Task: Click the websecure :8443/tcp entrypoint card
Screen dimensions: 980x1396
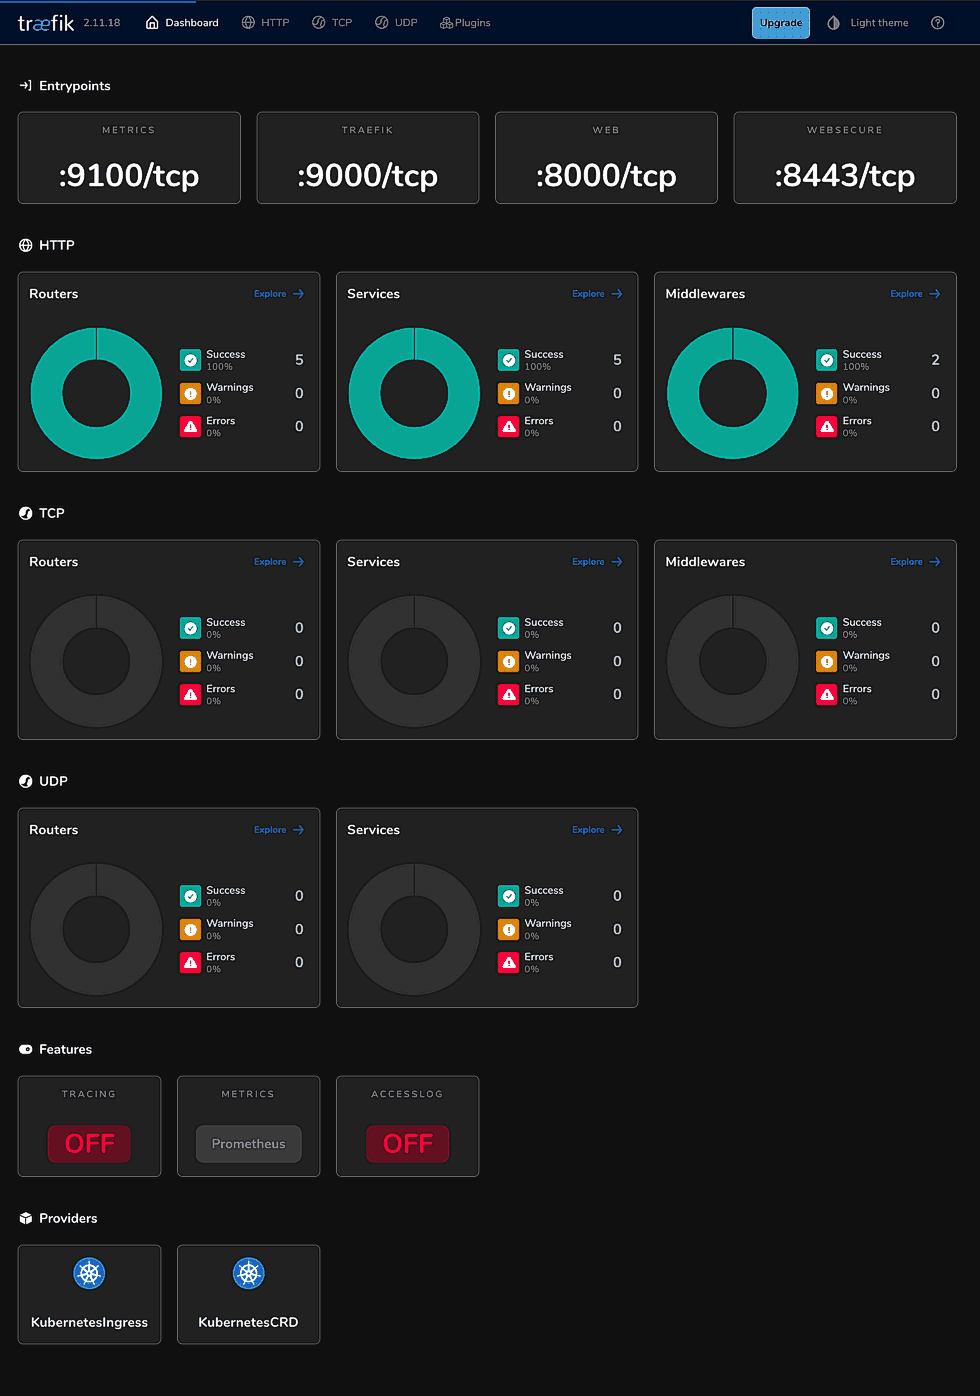Action: [x=844, y=158]
